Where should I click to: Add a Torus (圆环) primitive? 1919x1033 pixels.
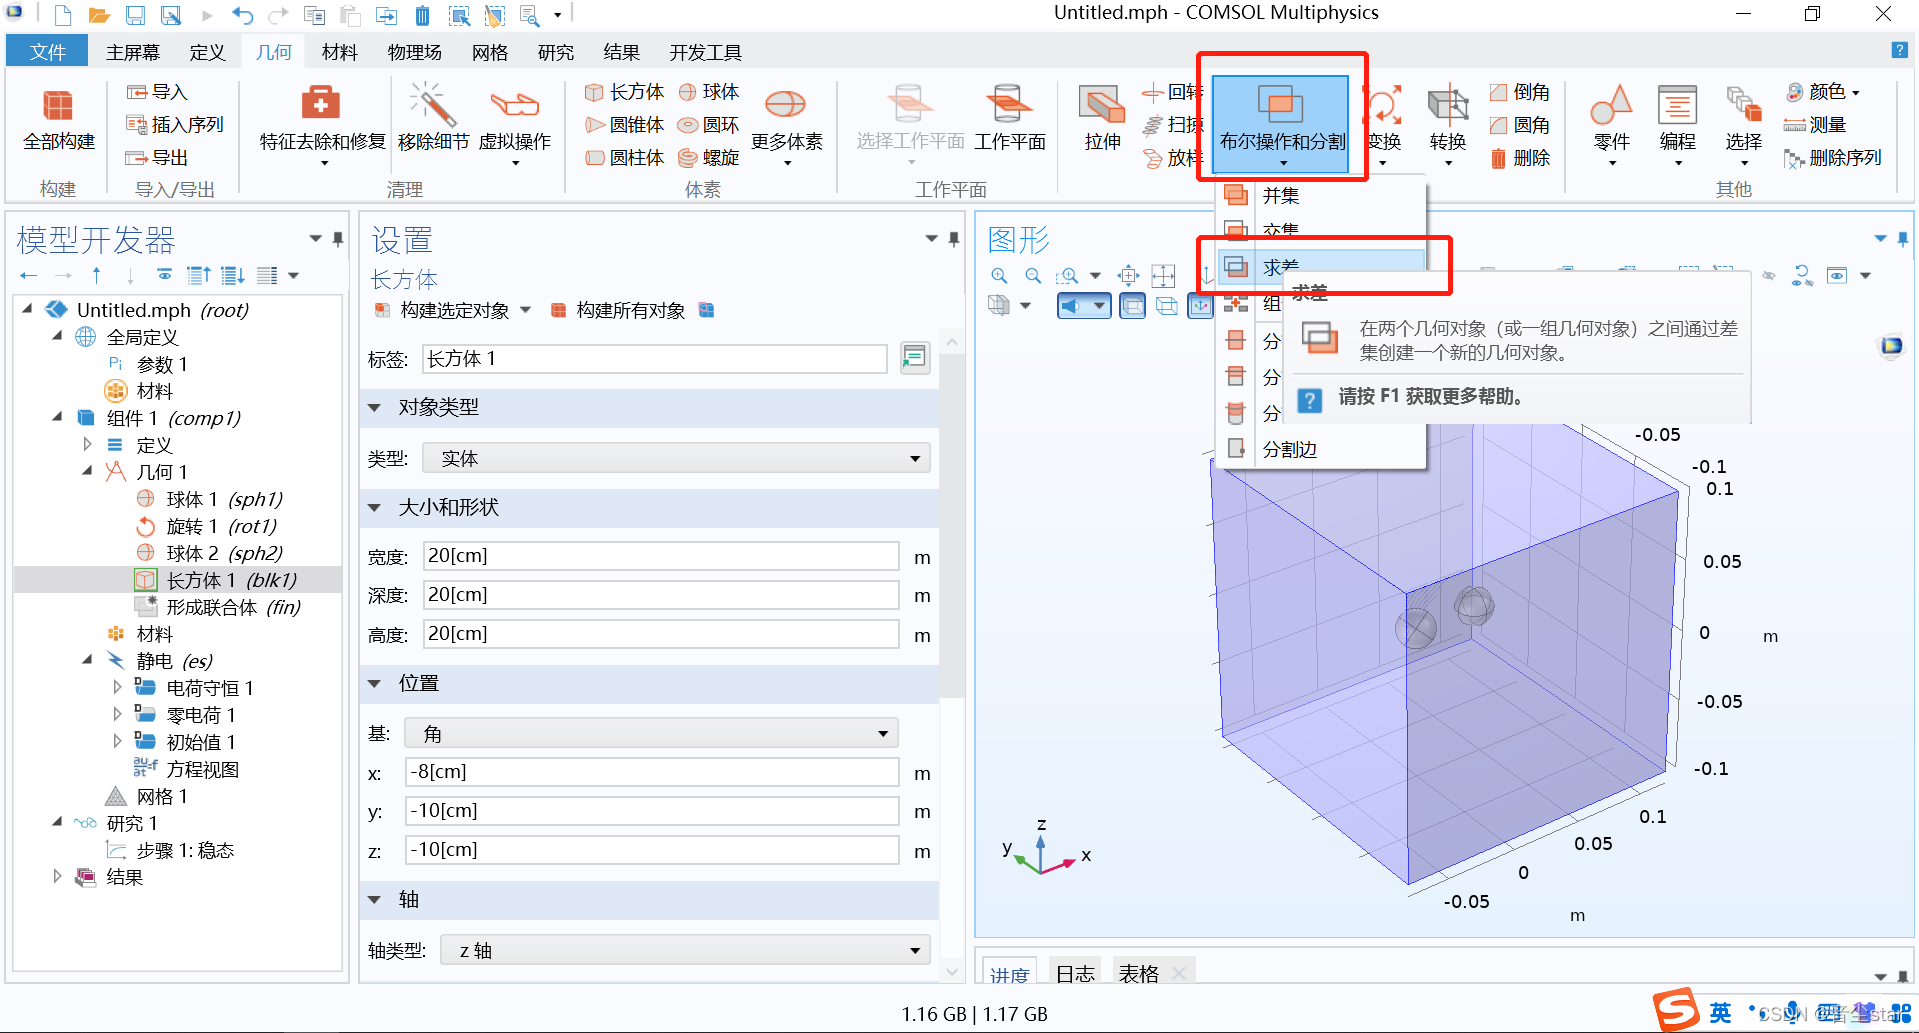click(x=709, y=125)
